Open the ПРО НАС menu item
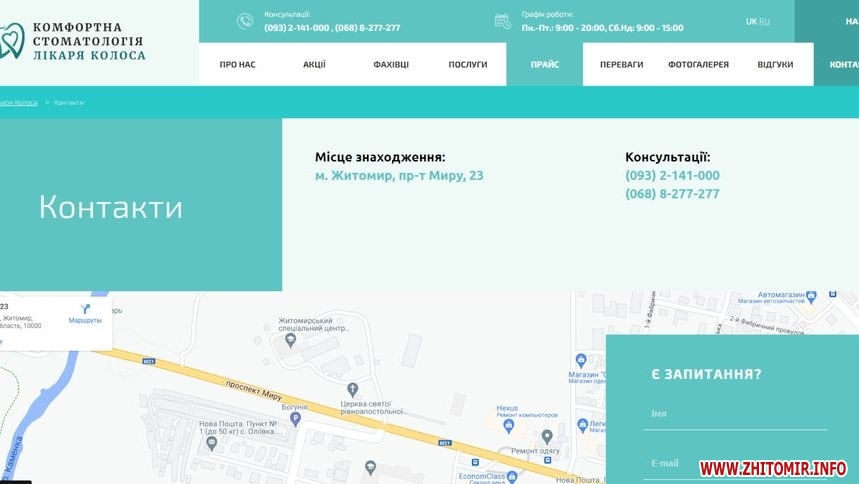Viewport: 859px width, 484px height. [x=237, y=65]
